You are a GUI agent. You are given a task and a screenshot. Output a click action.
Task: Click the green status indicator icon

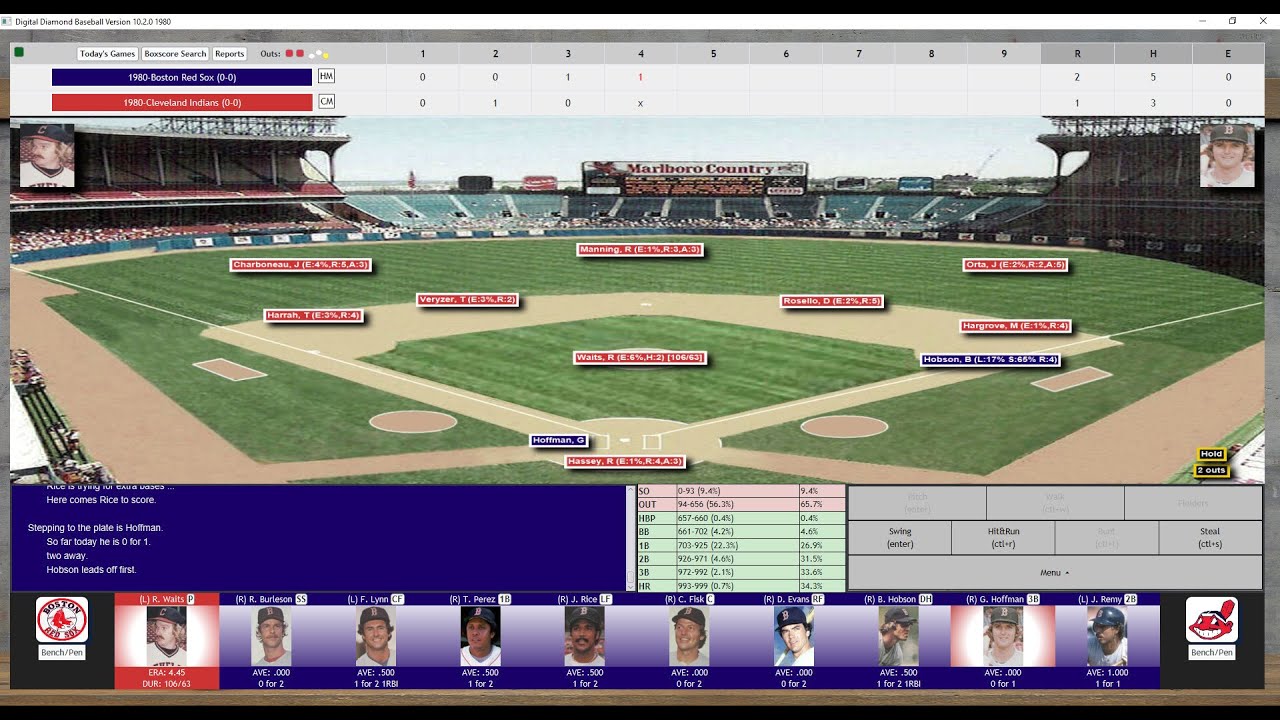[x=19, y=52]
